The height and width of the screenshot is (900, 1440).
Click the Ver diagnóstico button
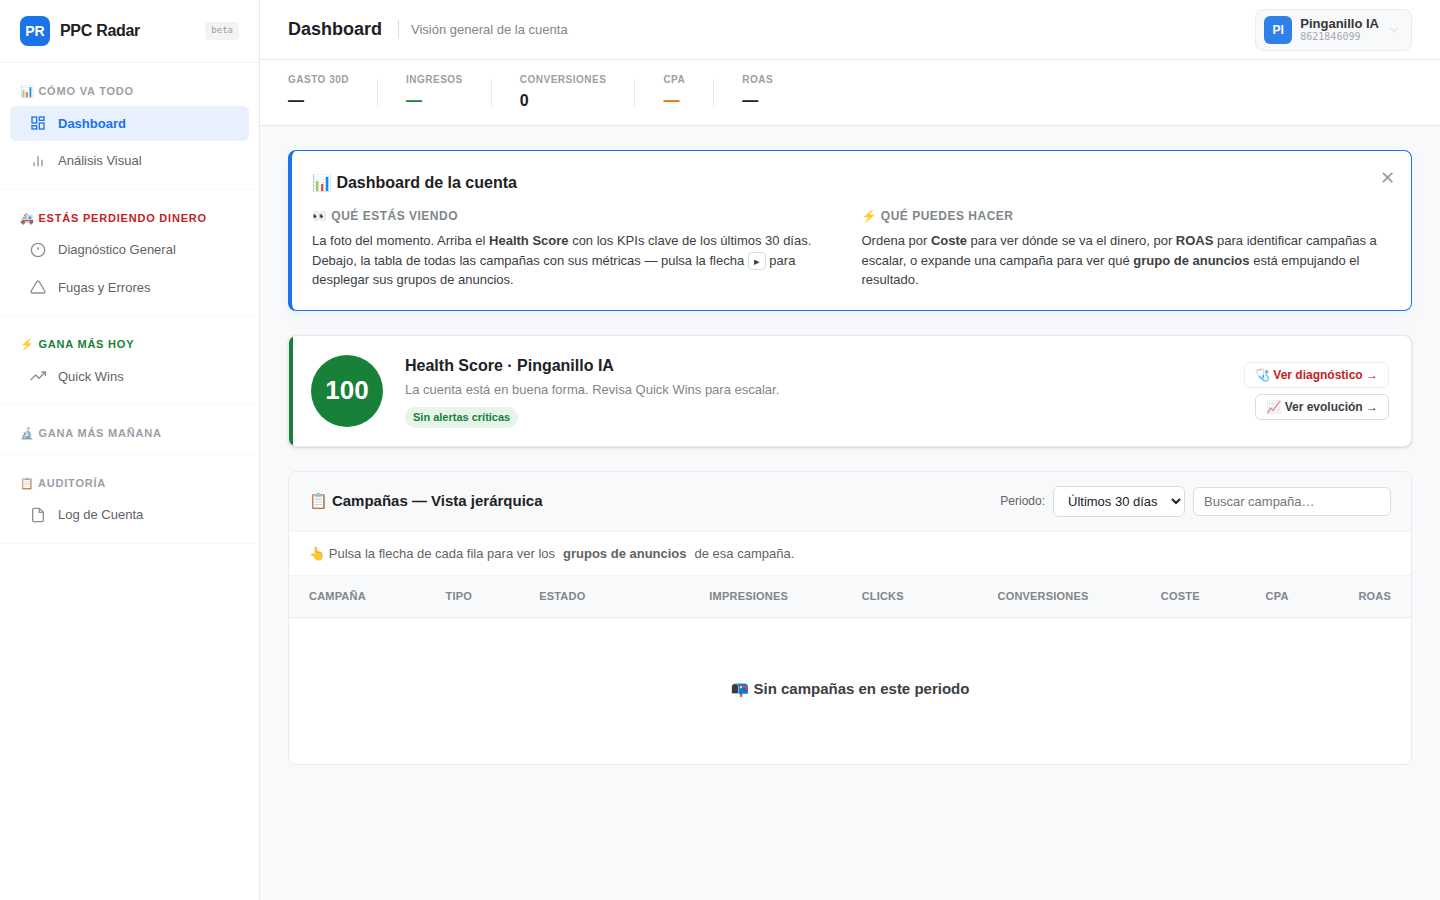(1316, 375)
